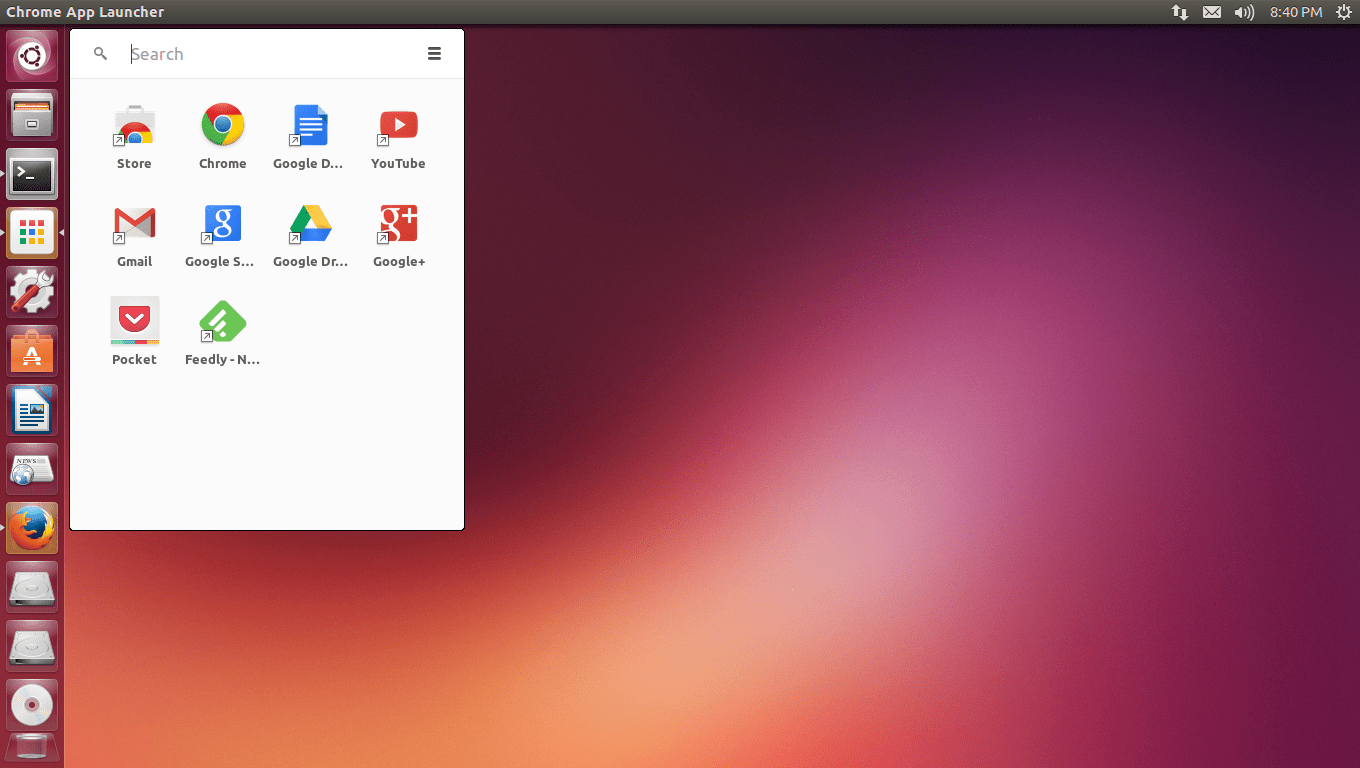Viewport: 1360px width, 768px height.
Task: Open the first disk drive icon
Action: pyautogui.click(x=32, y=587)
